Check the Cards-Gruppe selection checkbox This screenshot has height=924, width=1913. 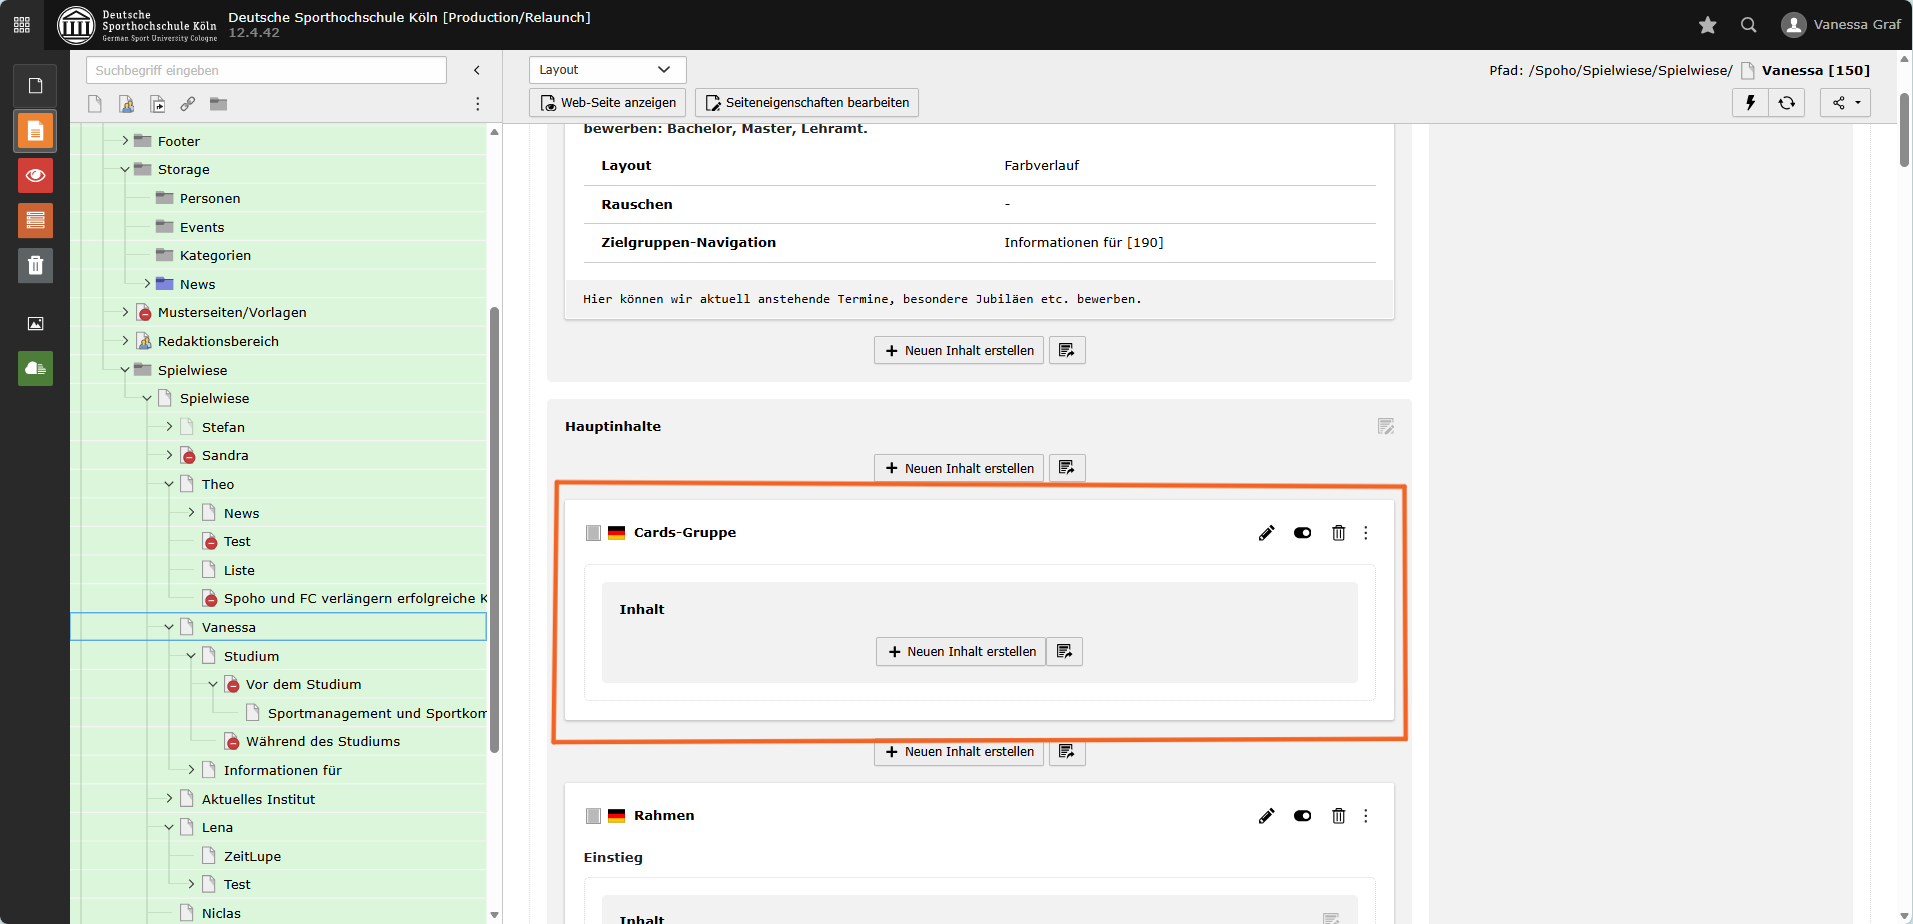(593, 533)
